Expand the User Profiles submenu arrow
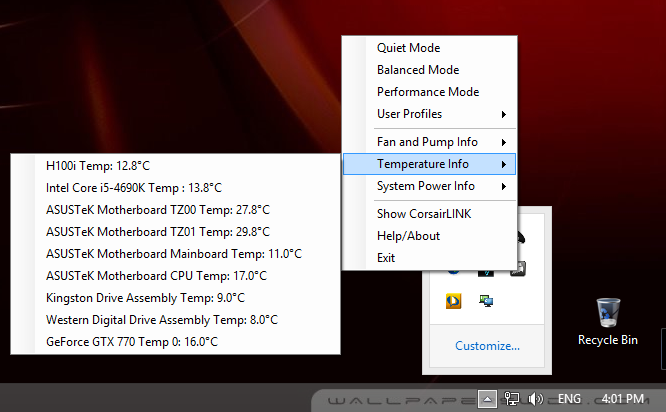666x412 pixels. point(504,114)
